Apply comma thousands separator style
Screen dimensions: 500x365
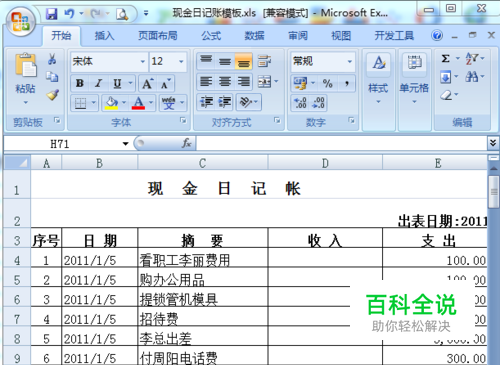click(x=347, y=83)
